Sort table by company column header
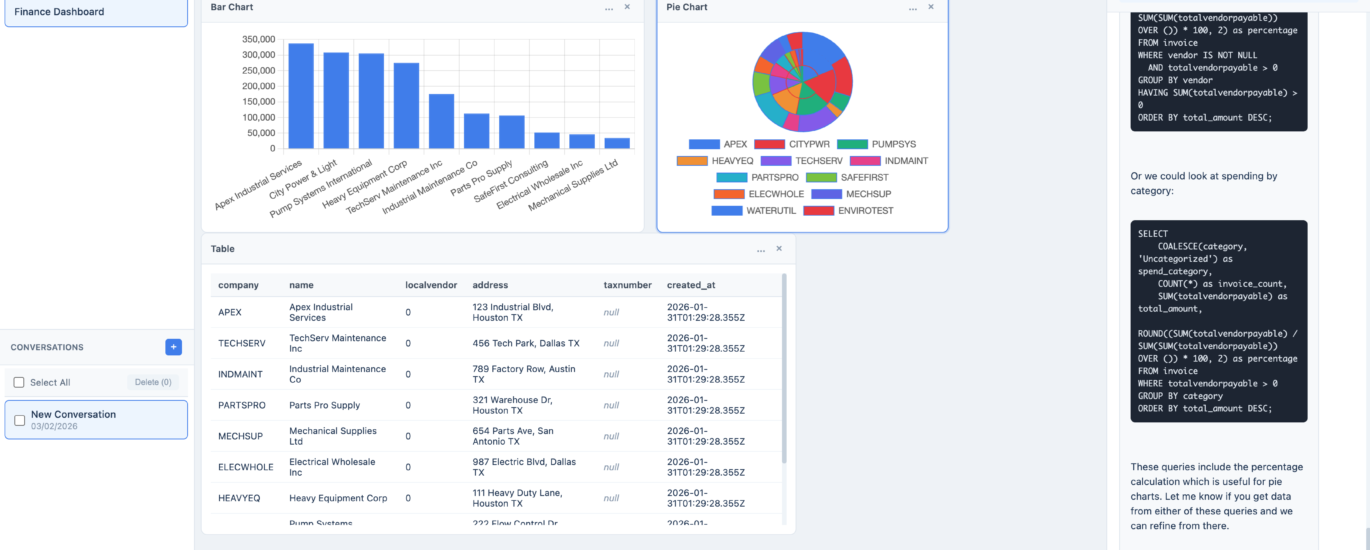This screenshot has height=550, width=1370. (x=238, y=285)
